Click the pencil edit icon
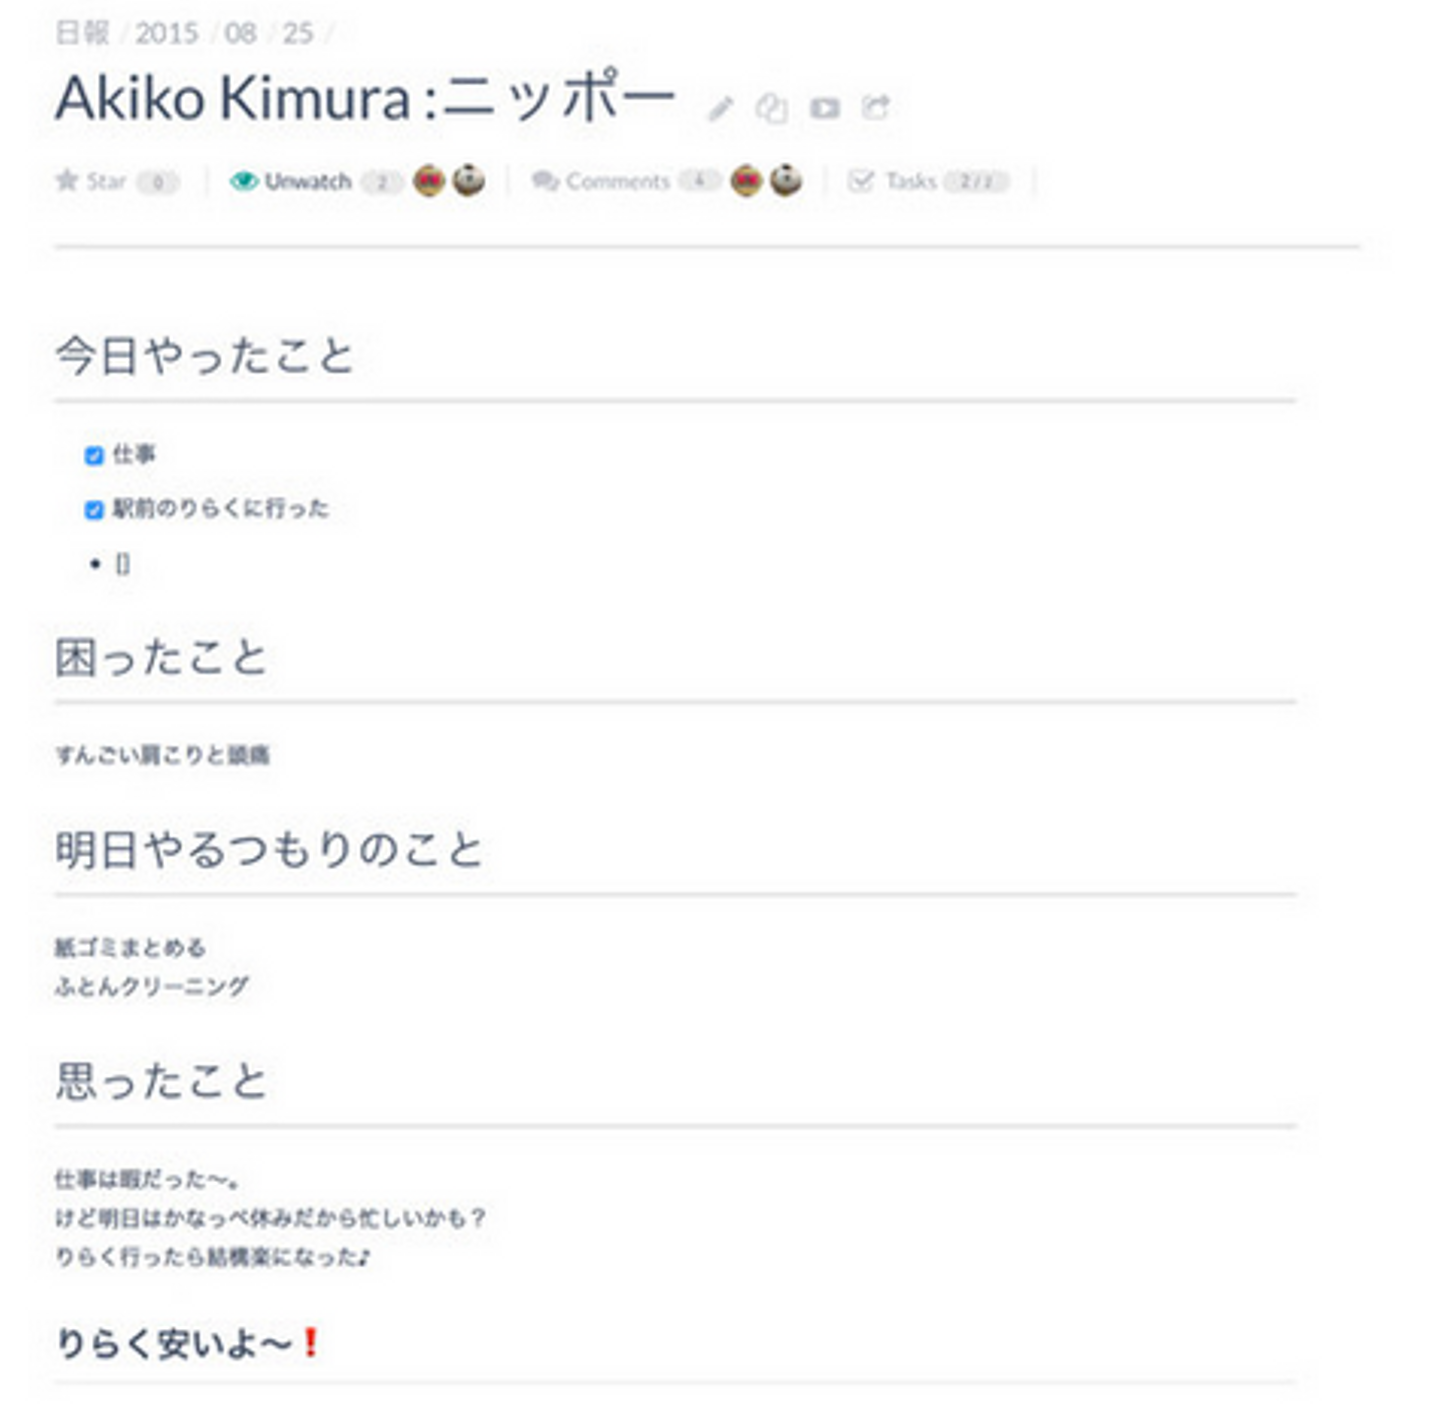 [720, 109]
